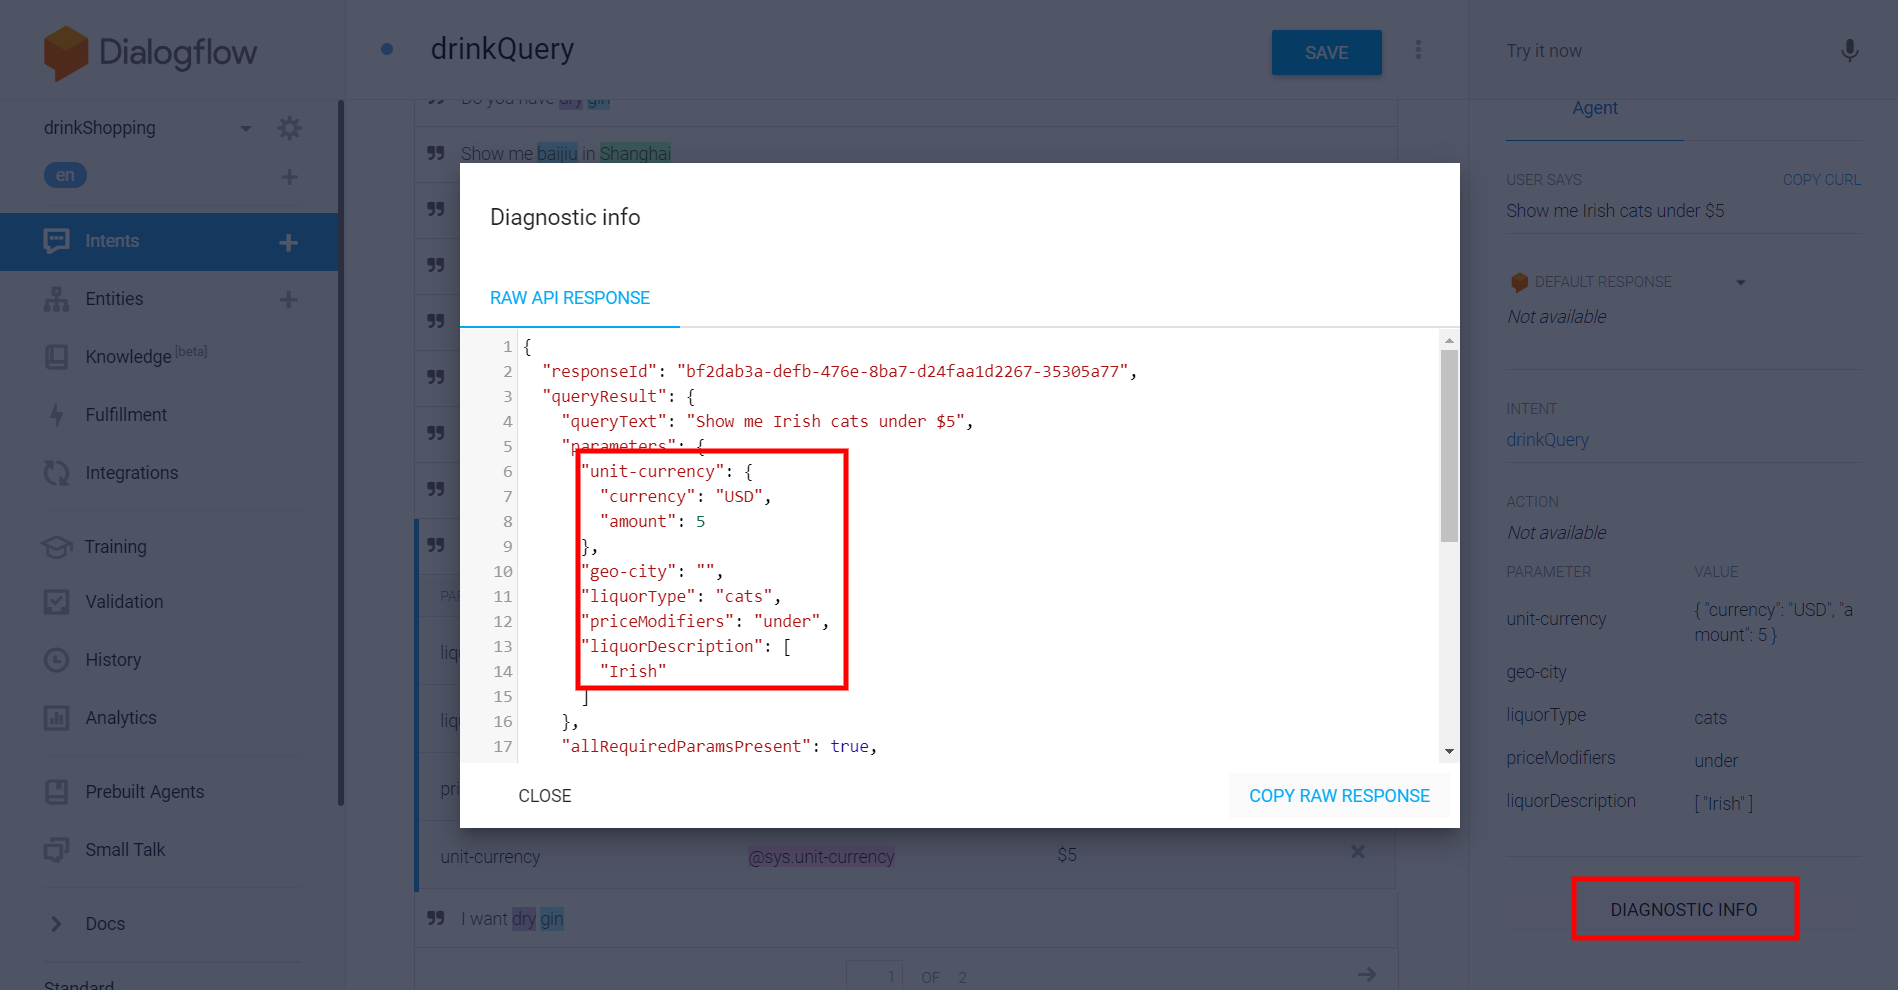Screen dimensions: 1898x990
Task: Click the responseId line in JSON
Action: [840, 371]
